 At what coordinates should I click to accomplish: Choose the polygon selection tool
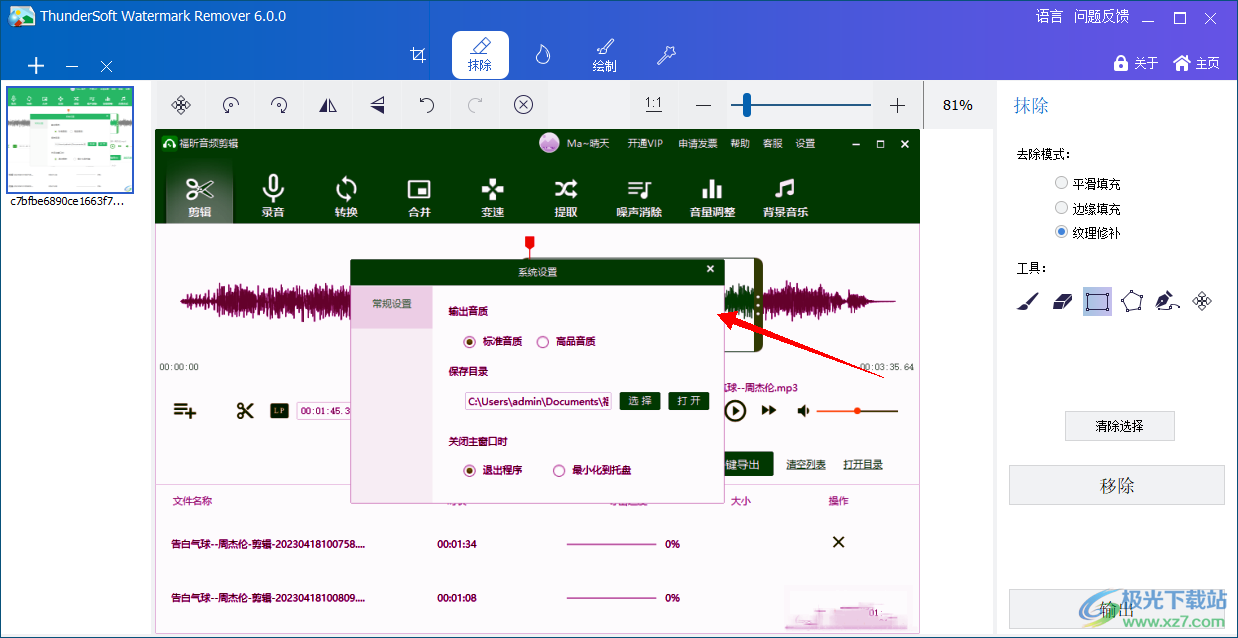pos(1132,301)
